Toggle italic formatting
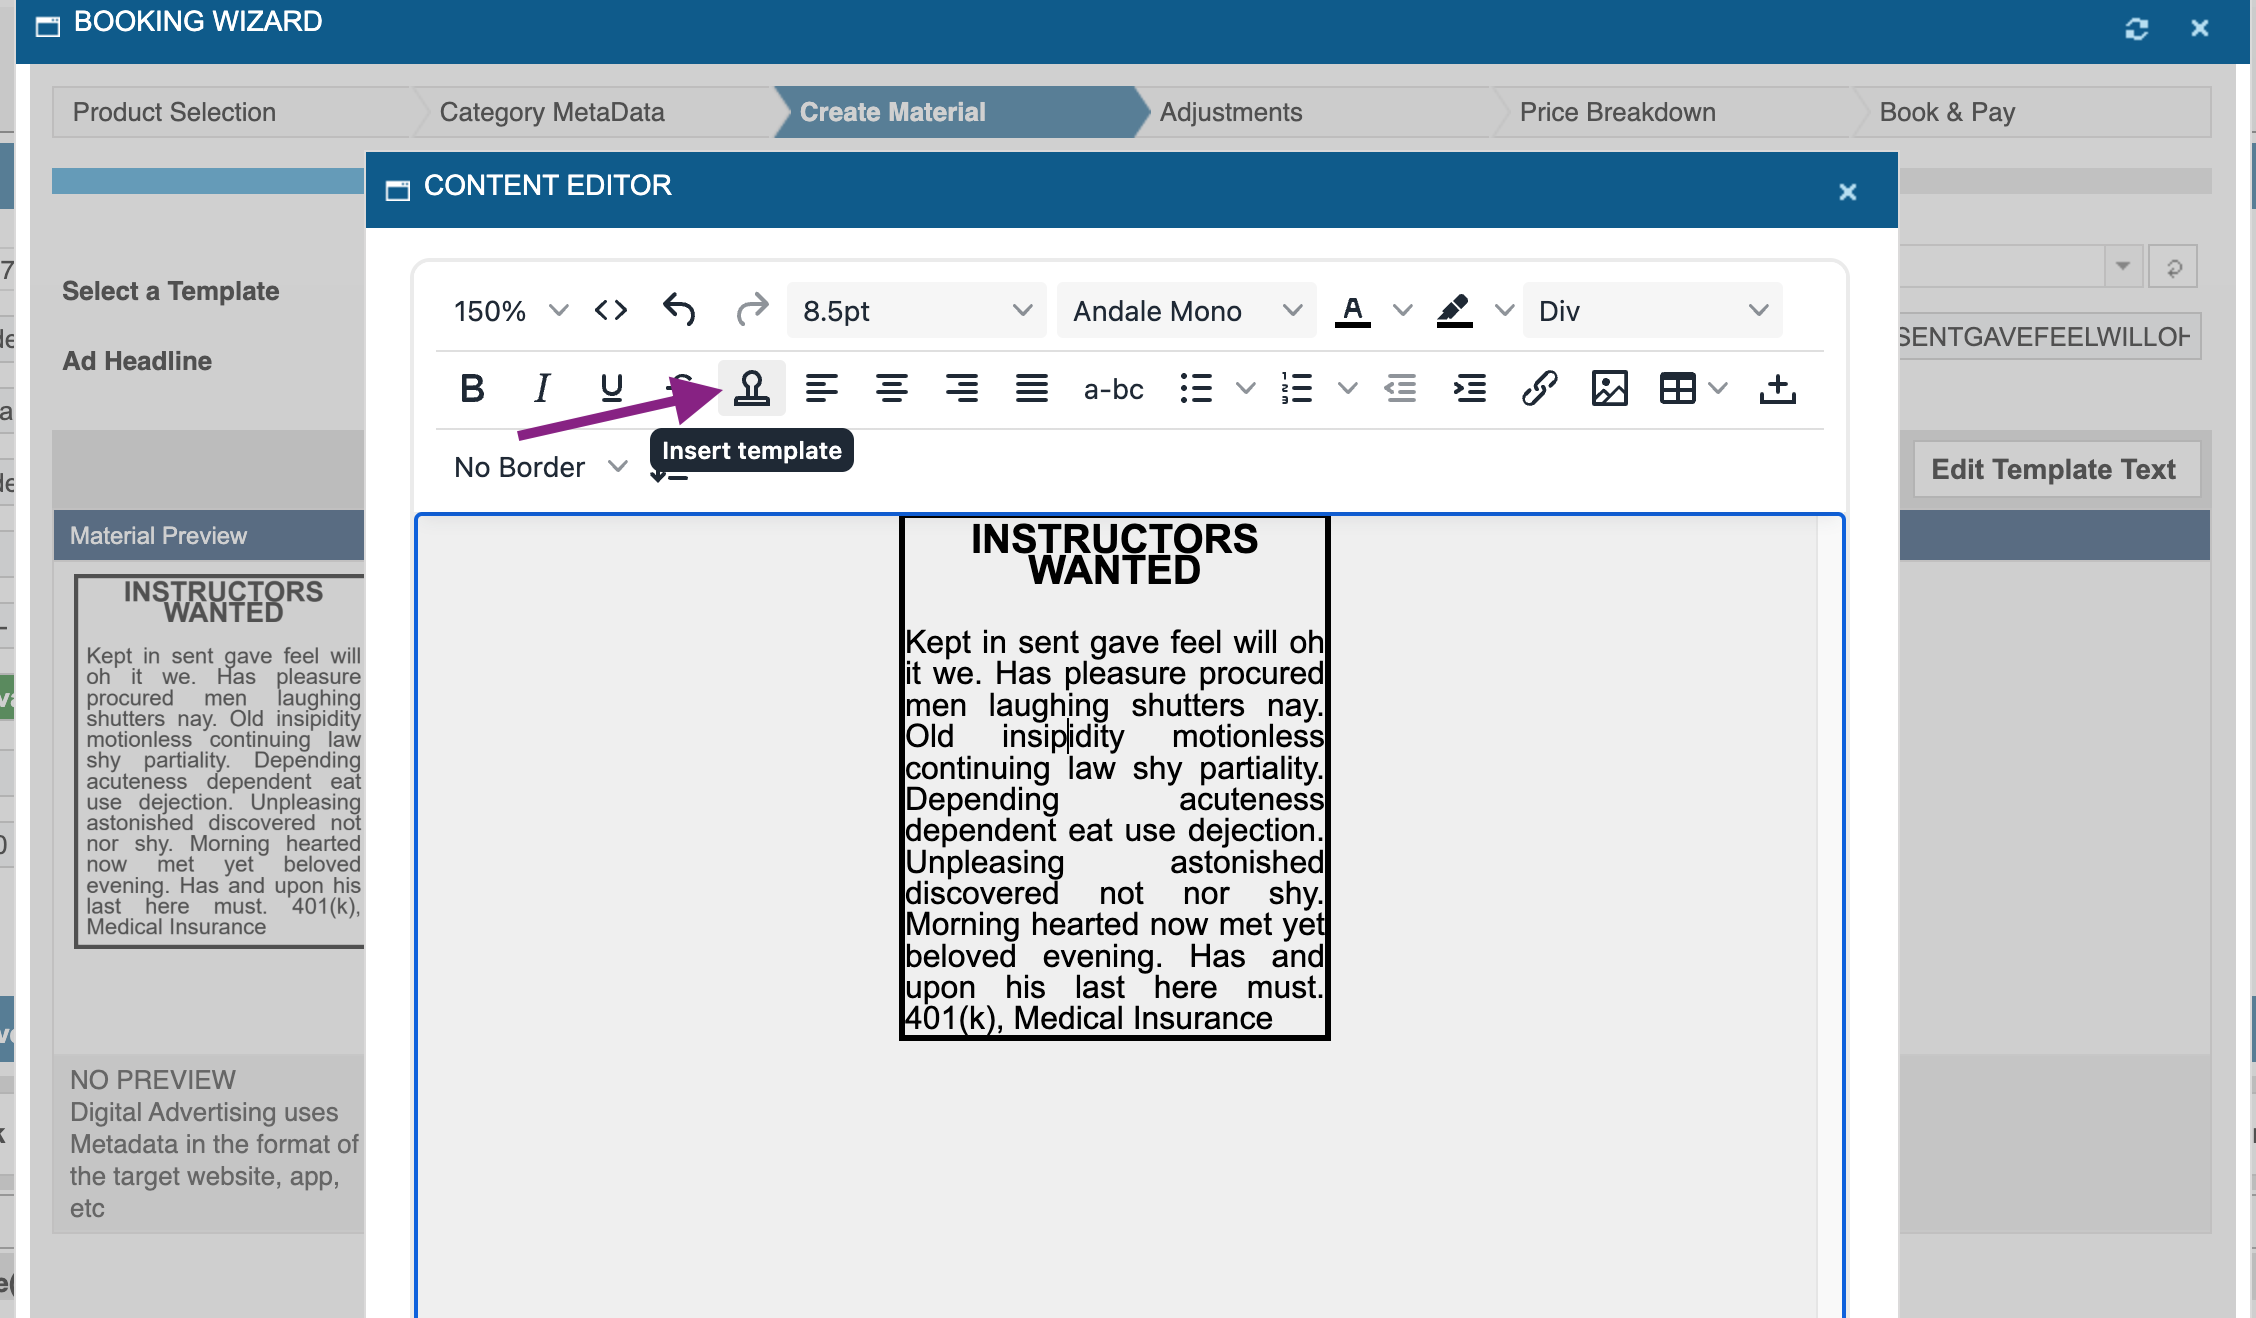 pos(542,388)
